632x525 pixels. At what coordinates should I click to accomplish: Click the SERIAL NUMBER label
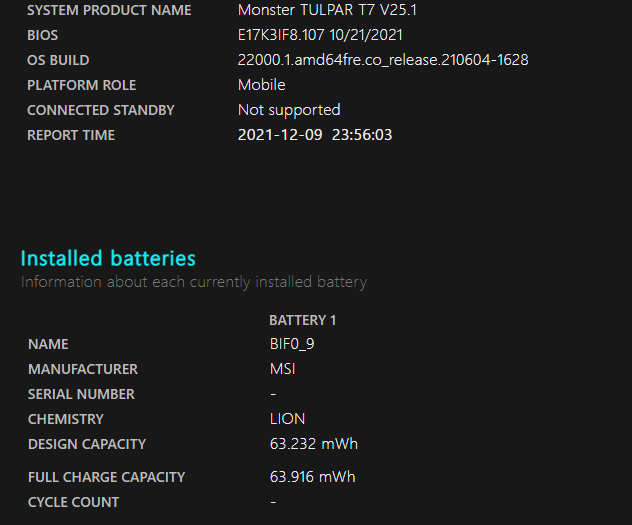click(81, 394)
